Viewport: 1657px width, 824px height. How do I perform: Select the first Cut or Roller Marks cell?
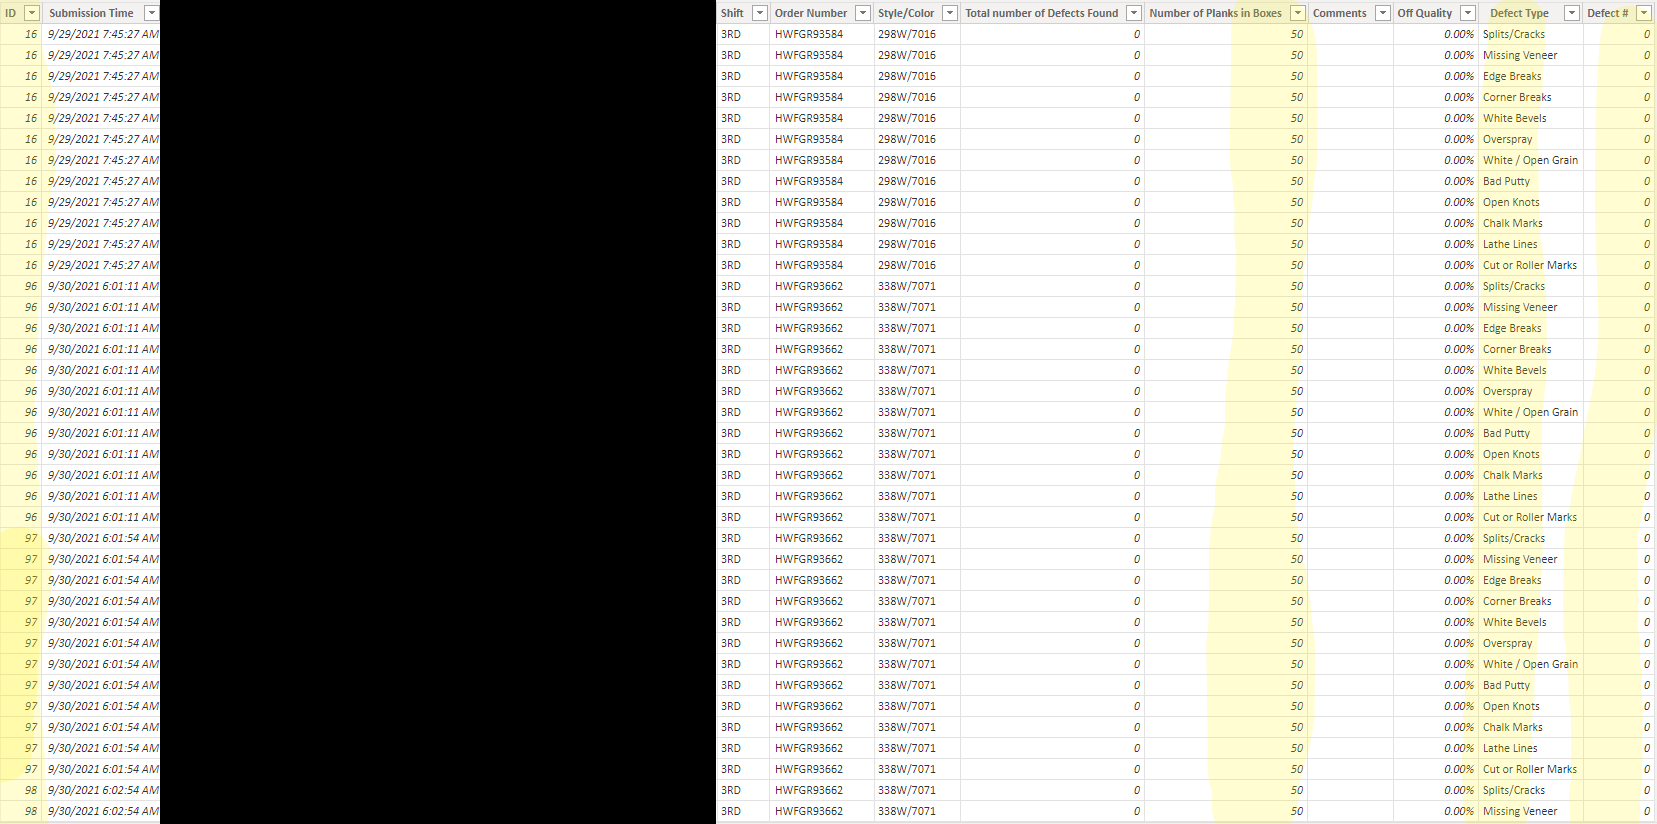coord(1530,265)
